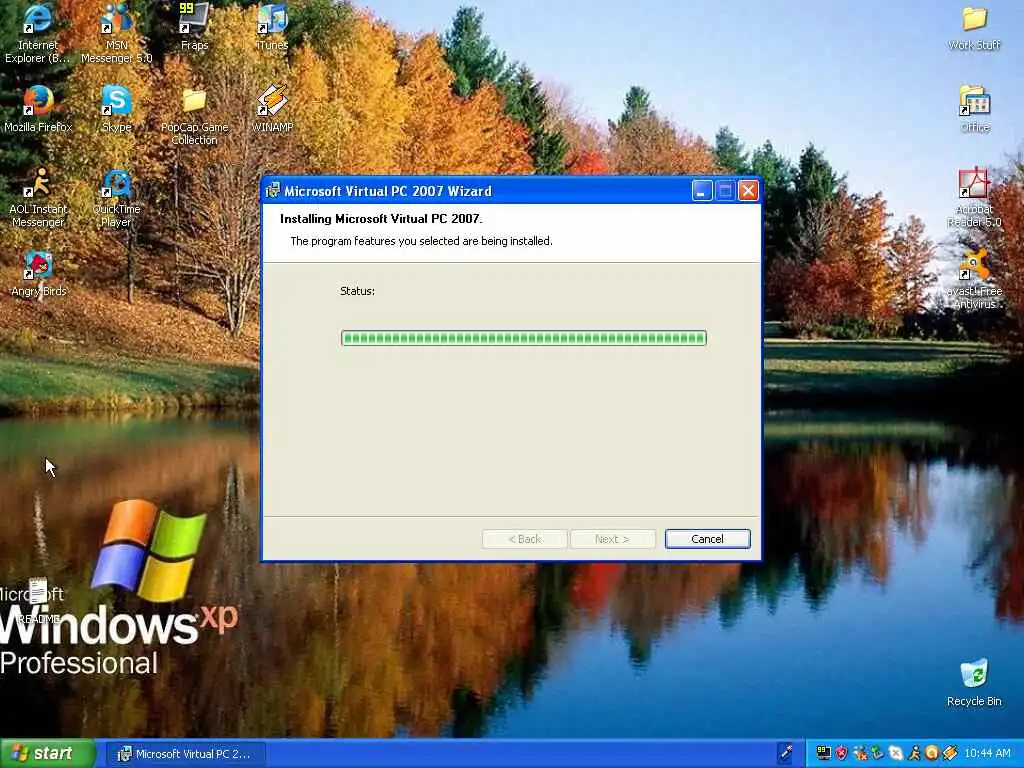Select Mozilla Firefox desktop icon
The image size is (1024, 768).
(x=38, y=109)
